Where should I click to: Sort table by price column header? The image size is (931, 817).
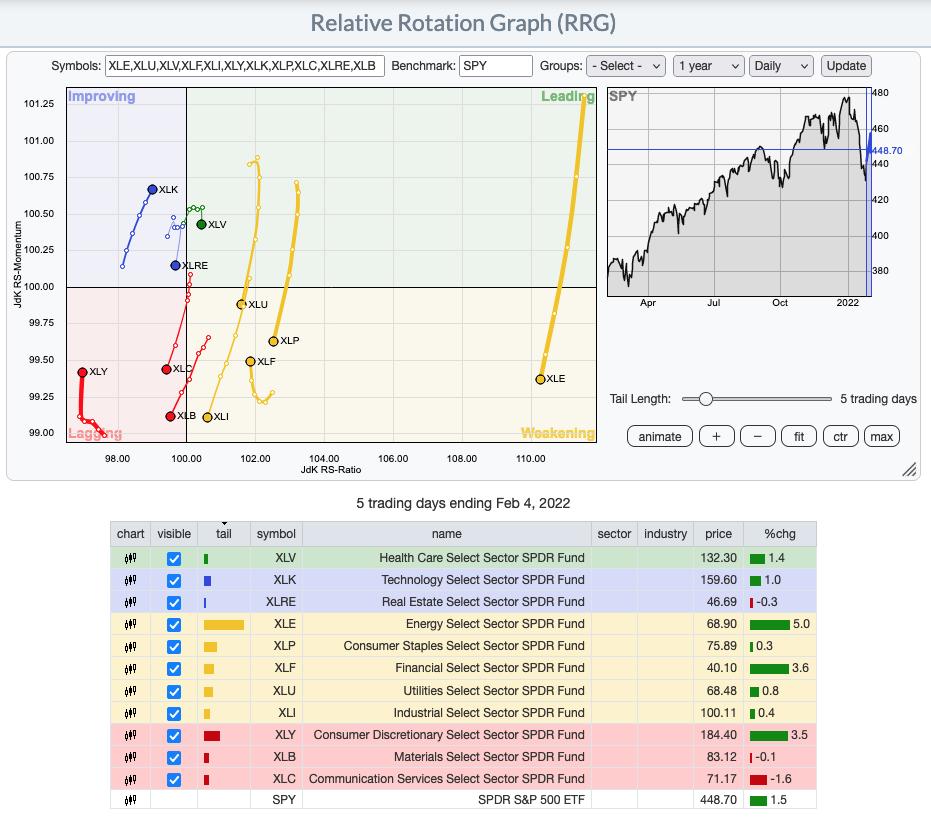[718, 534]
